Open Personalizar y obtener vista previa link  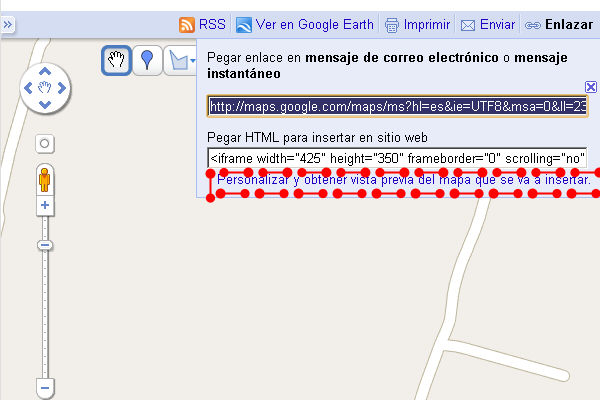tap(404, 180)
